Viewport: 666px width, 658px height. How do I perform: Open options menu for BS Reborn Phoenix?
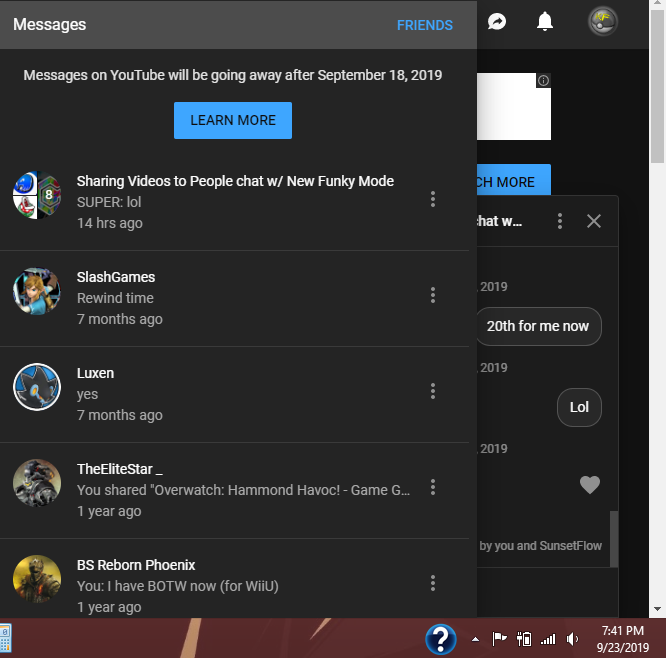point(433,583)
